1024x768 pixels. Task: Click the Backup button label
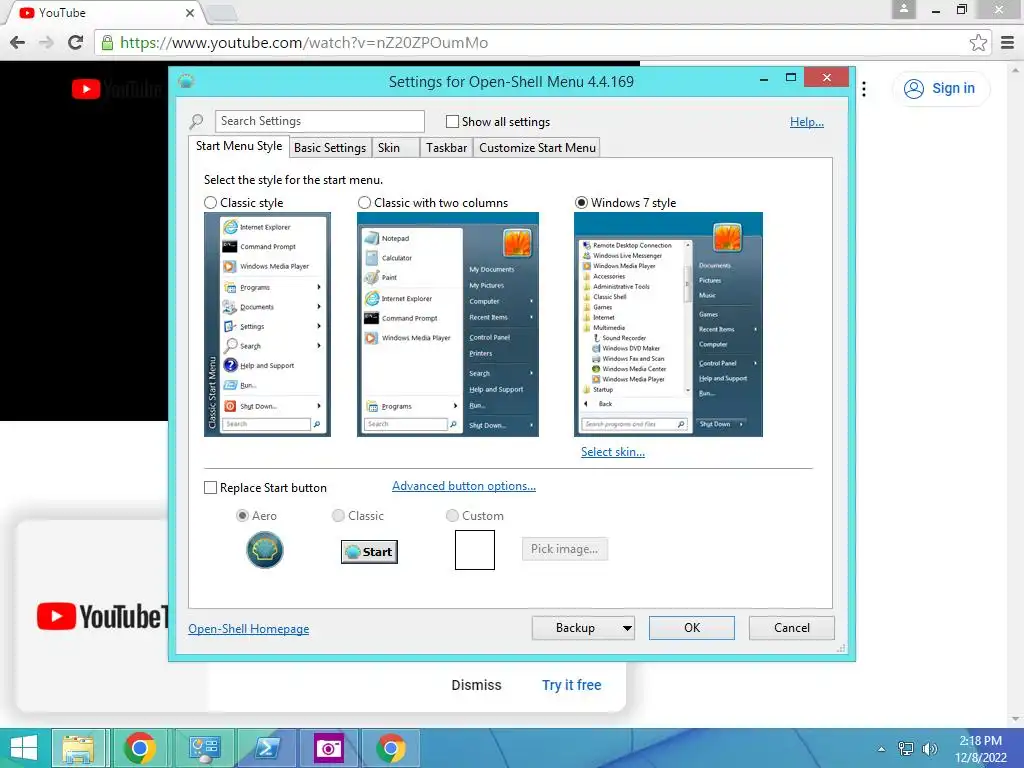coord(575,628)
